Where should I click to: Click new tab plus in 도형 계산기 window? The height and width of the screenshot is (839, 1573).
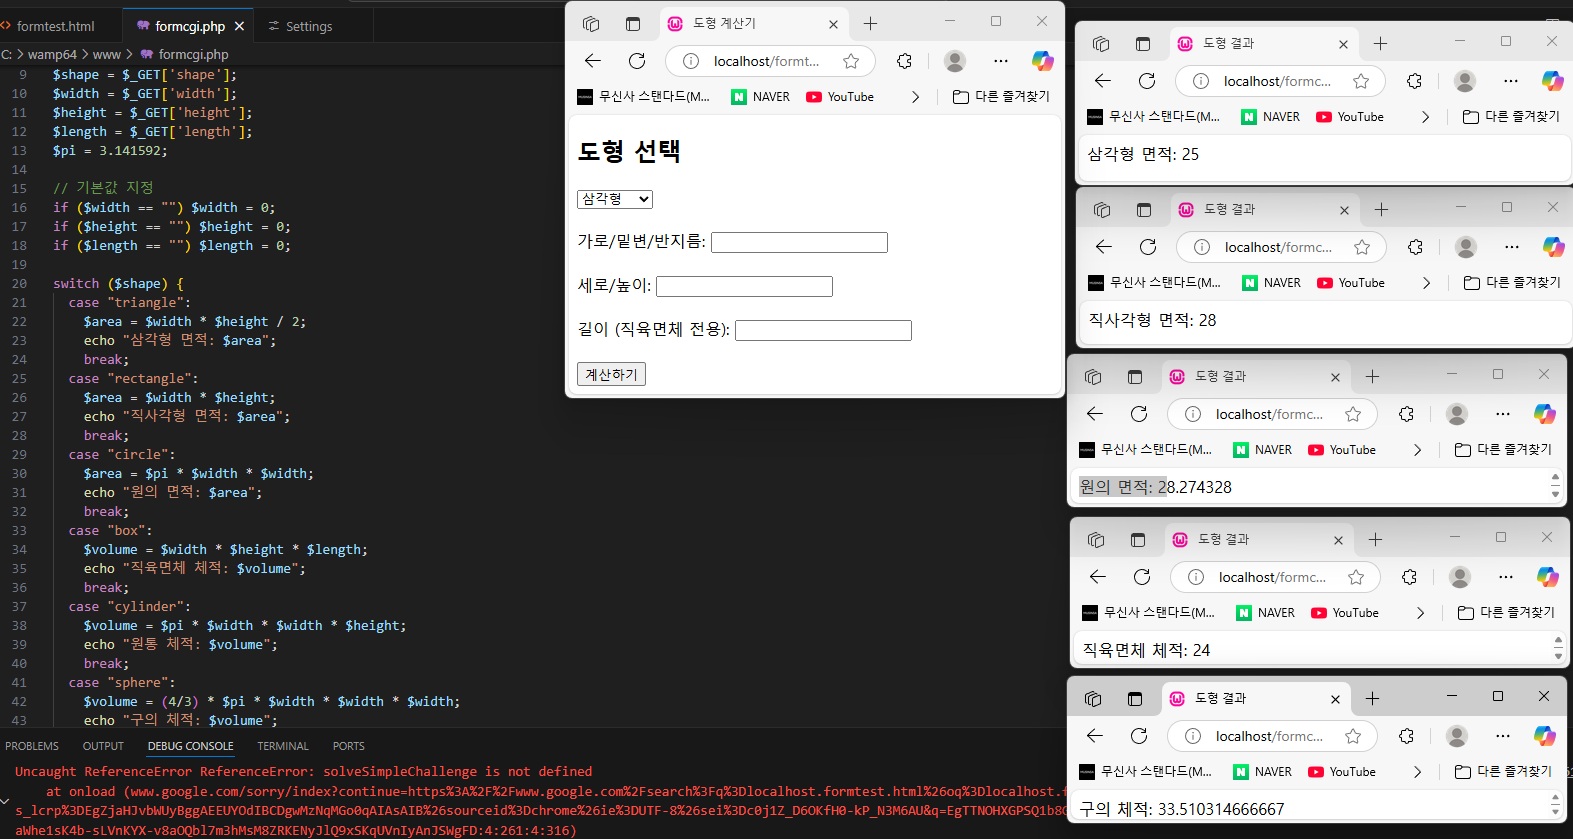(x=870, y=24)
